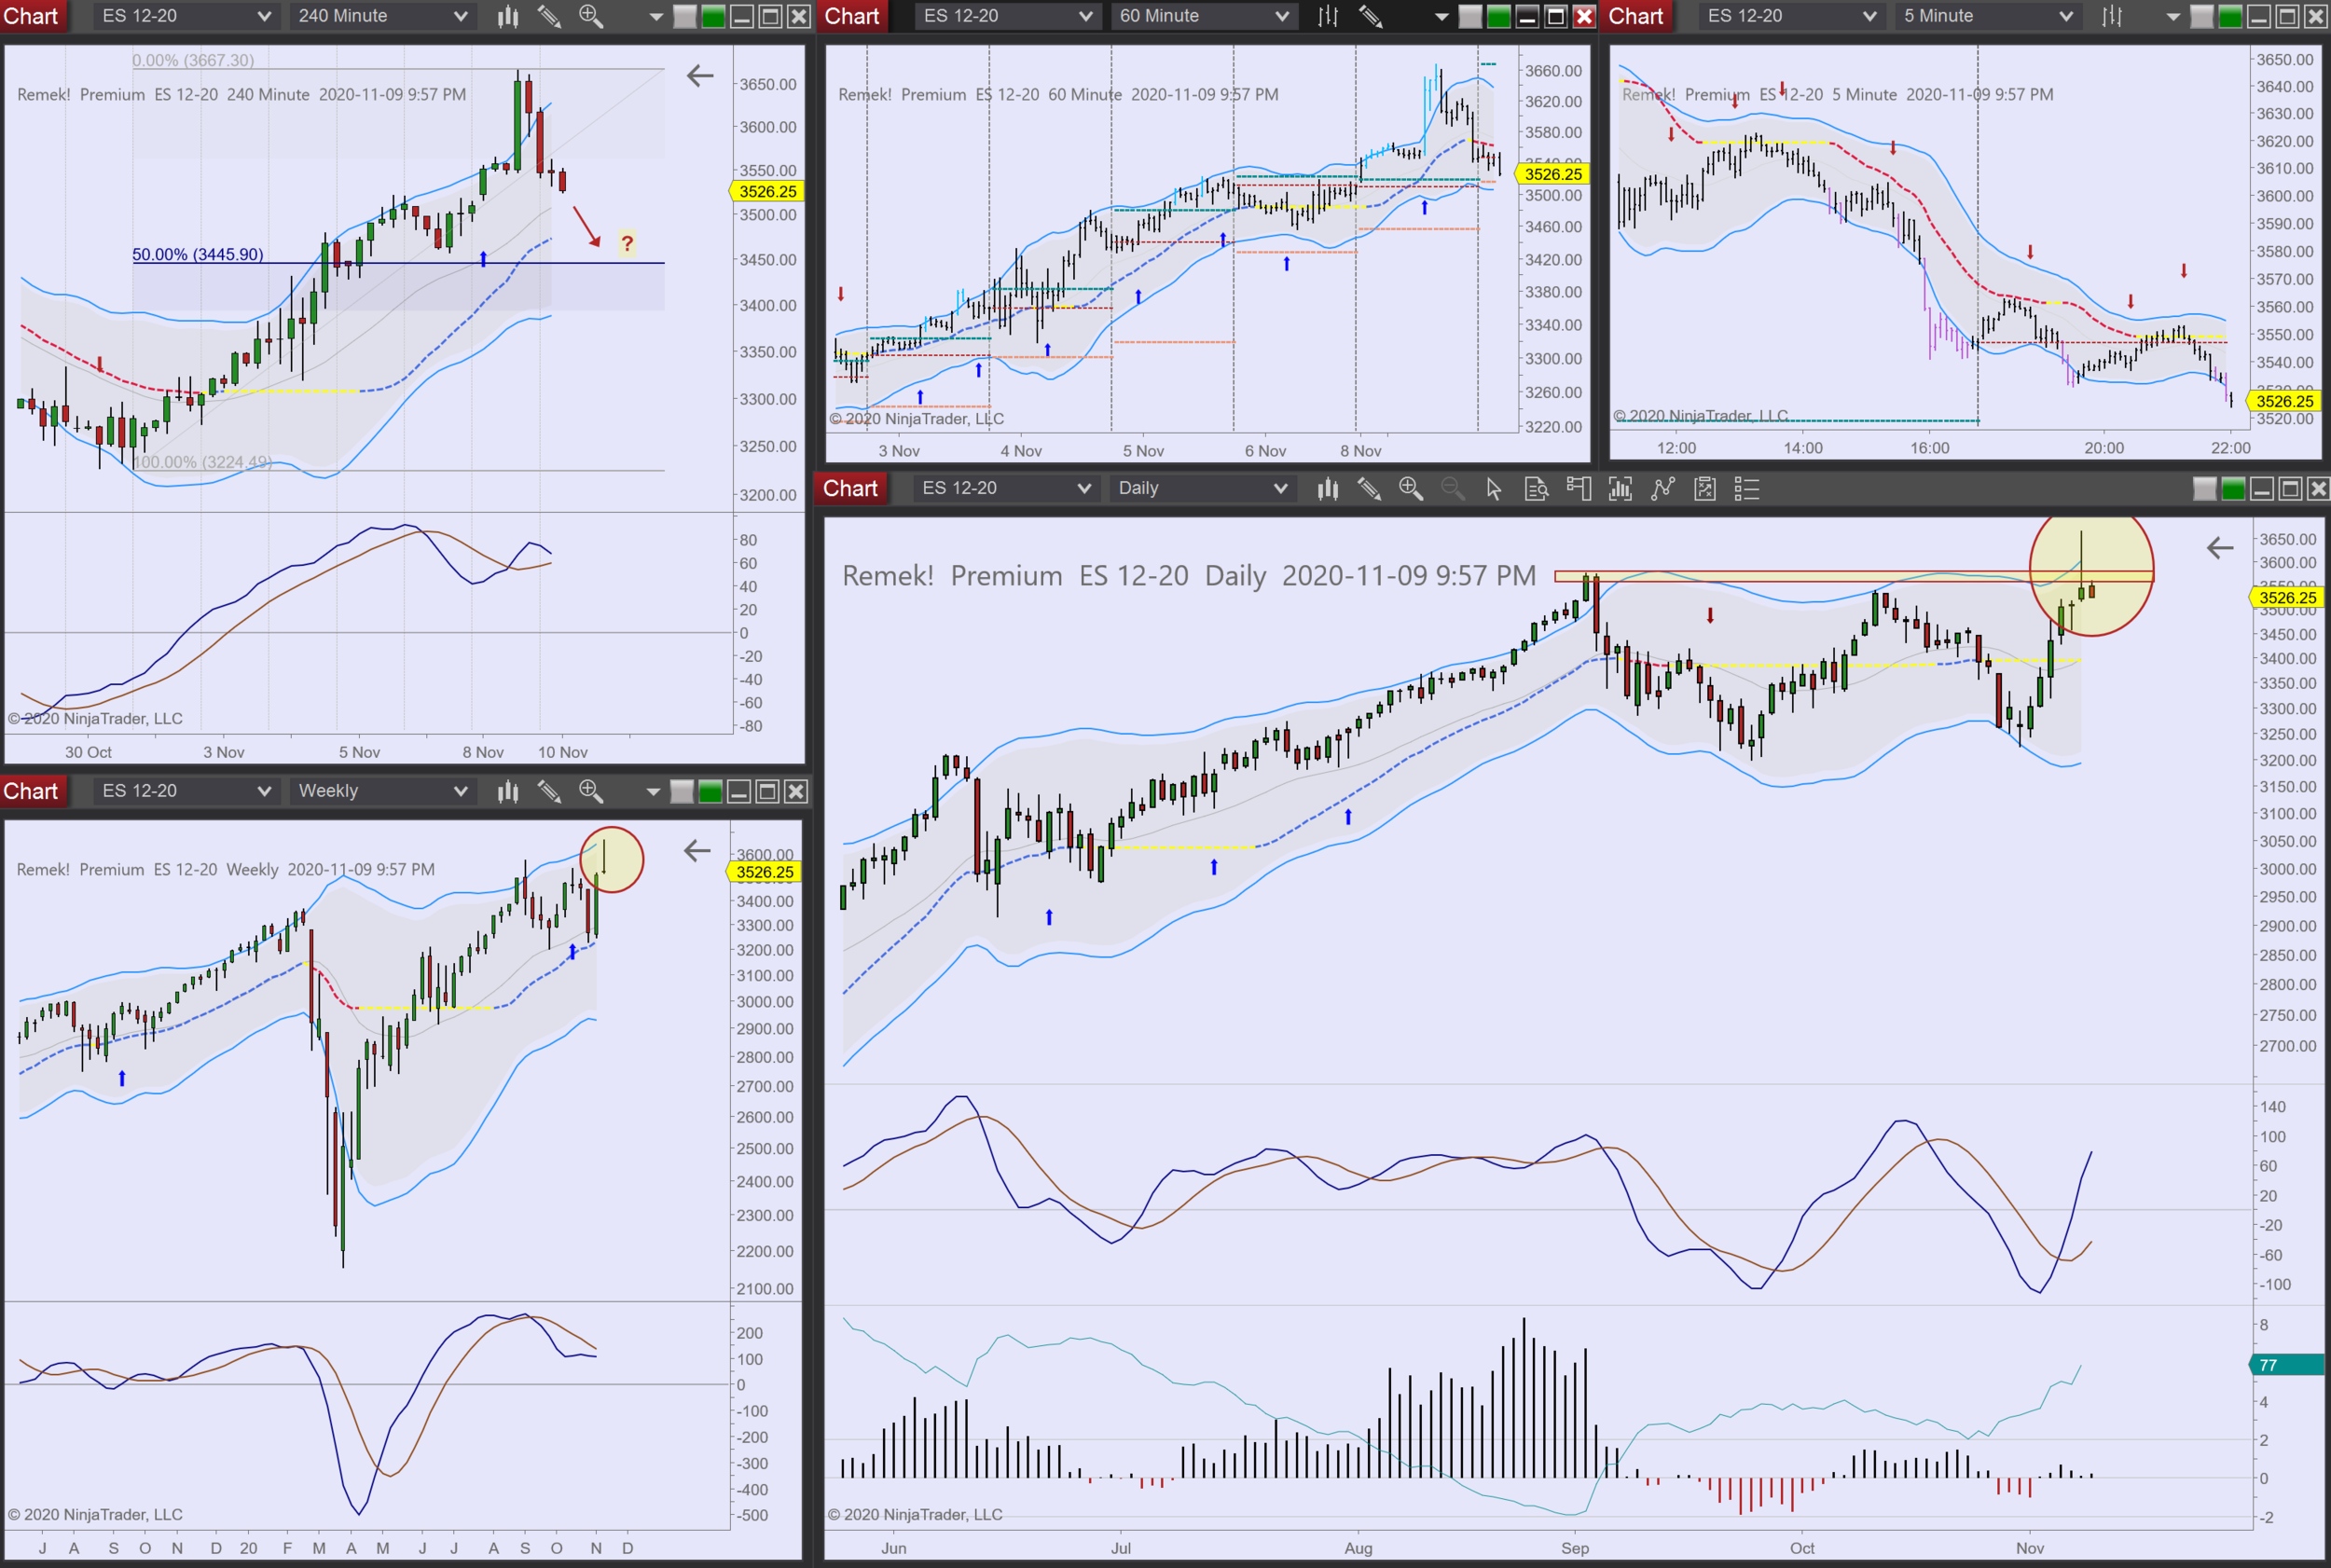Toggle green link button on 240 Minute chart
This screenshot has width=2331, height=1568.
pyautogui.click(x=713, y=16)
